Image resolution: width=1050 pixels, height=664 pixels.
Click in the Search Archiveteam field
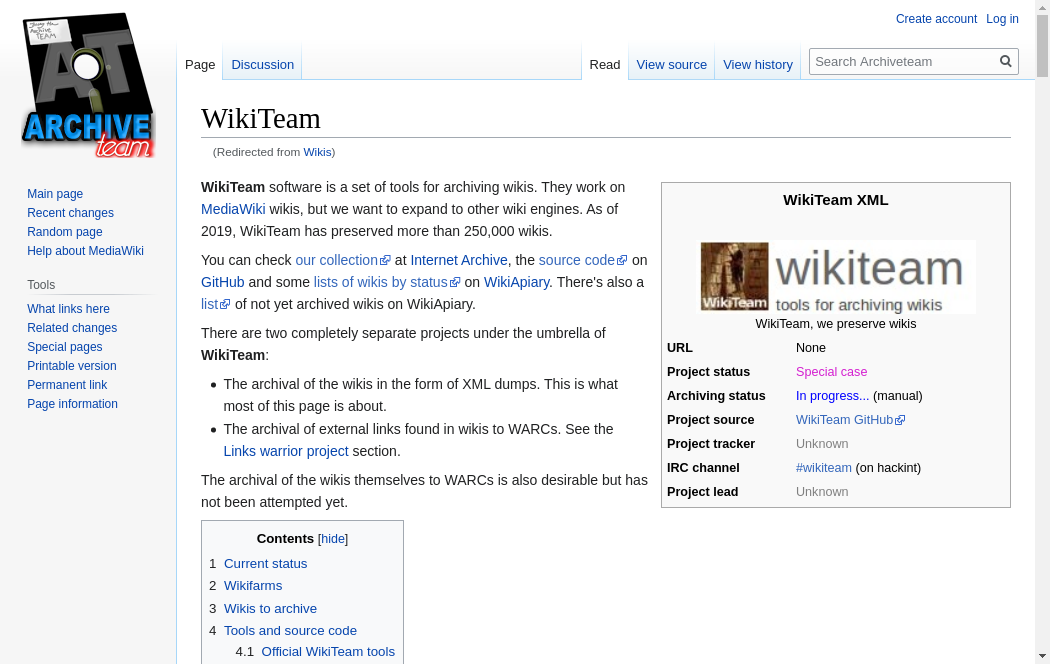pos(902,61)
